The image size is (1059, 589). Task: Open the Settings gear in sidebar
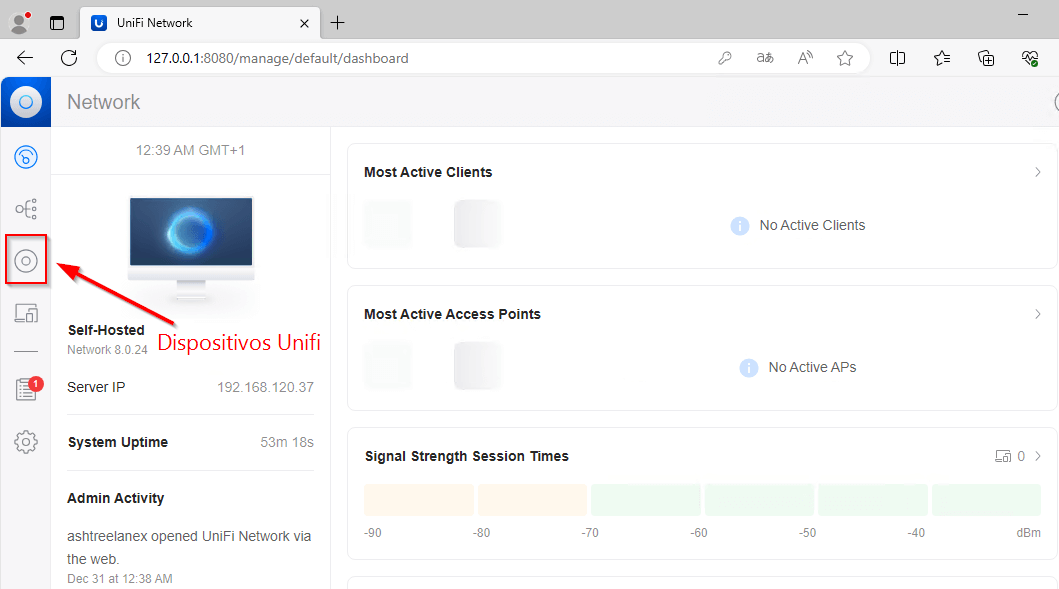point(26,441)
